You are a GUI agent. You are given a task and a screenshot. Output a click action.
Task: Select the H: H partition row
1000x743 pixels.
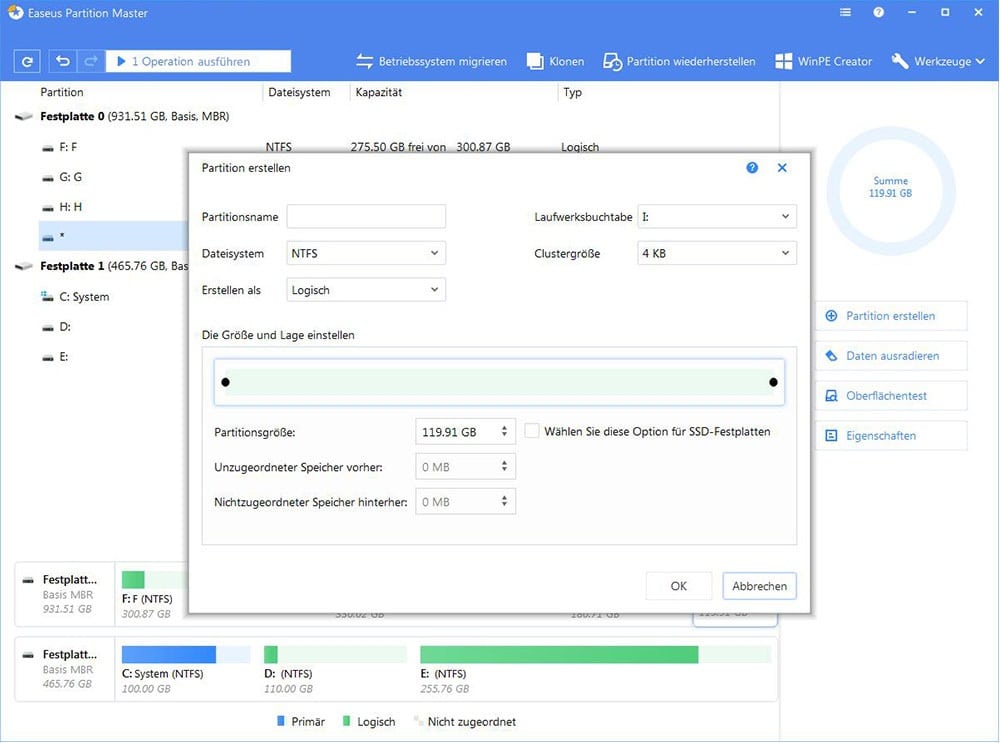pyautogui.click(x=70, y=207)
